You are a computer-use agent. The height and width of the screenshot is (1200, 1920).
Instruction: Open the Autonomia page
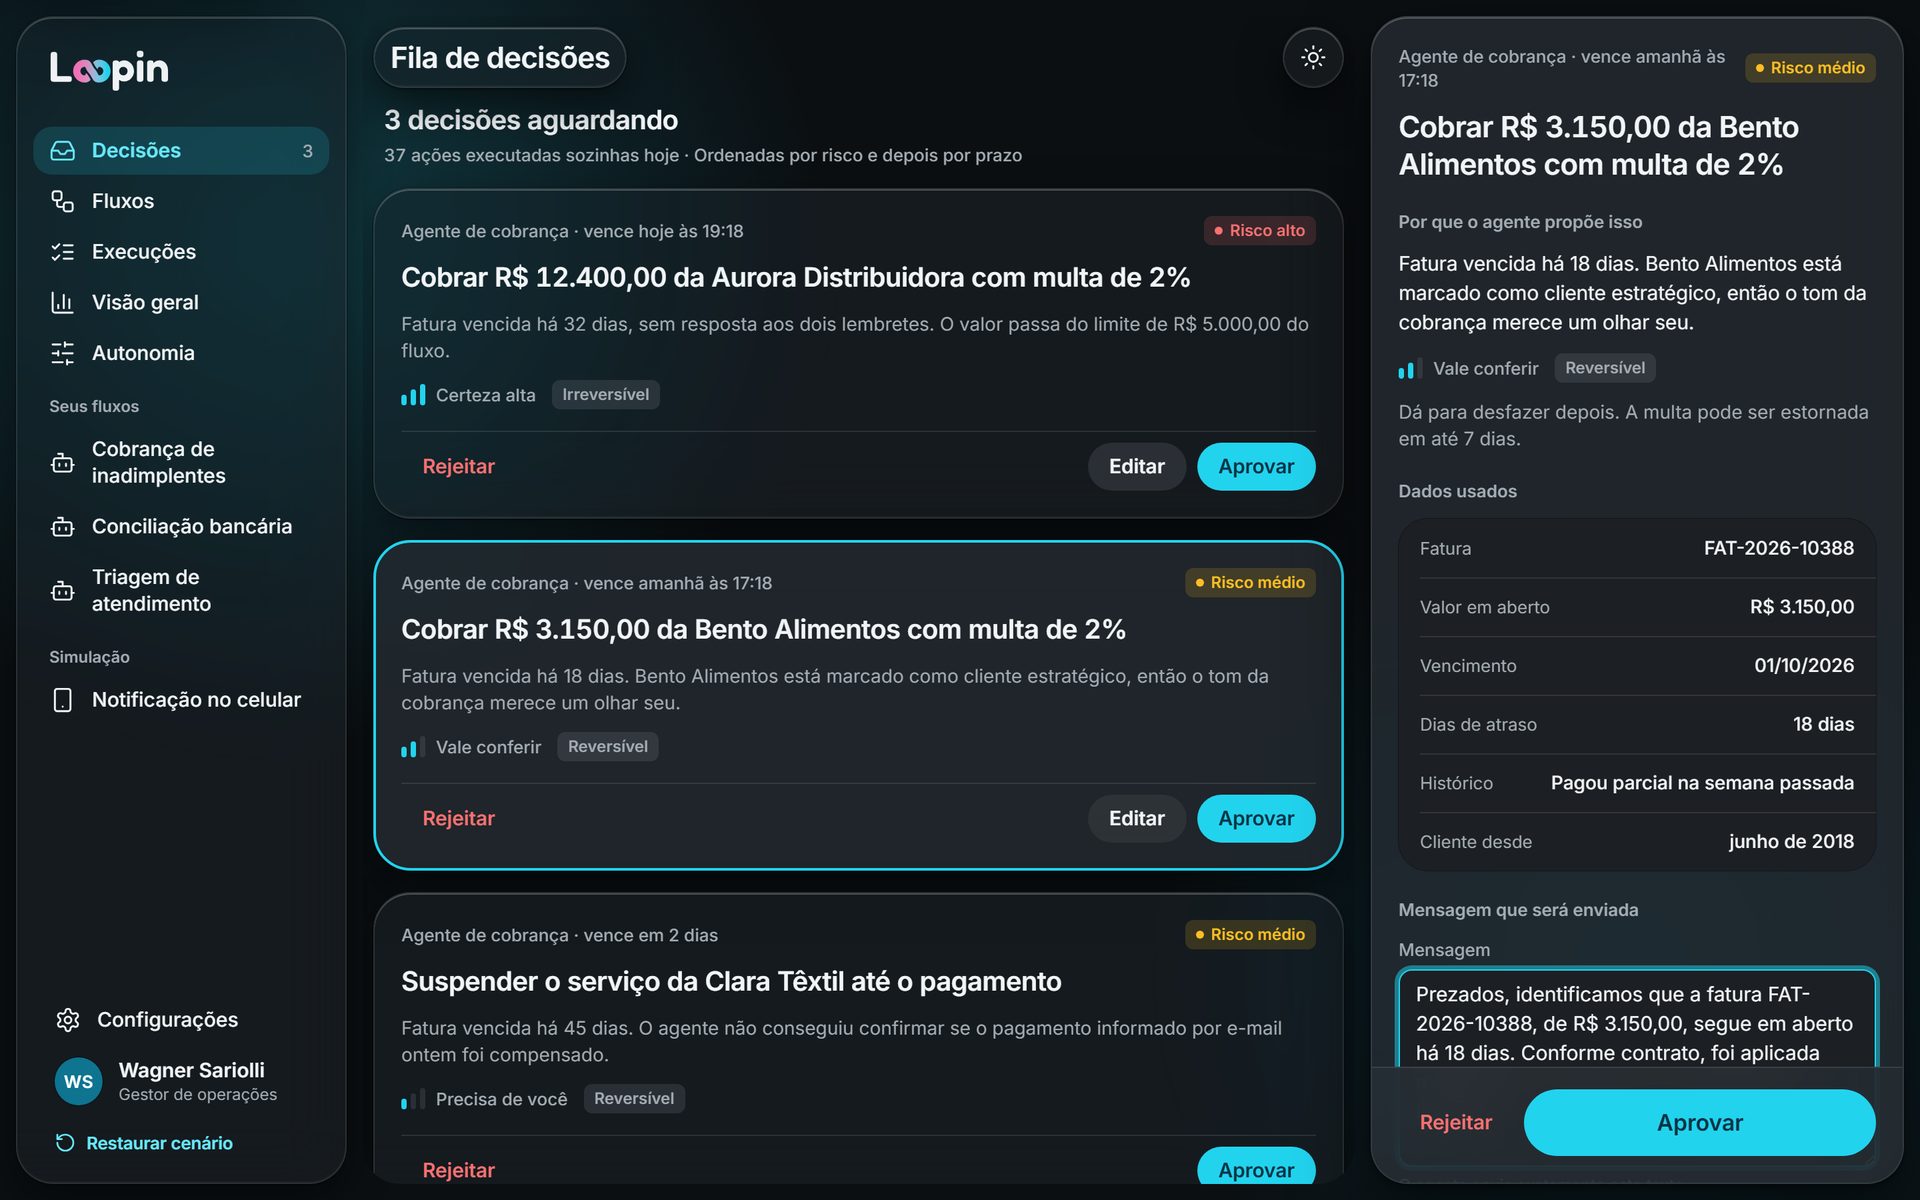pos(181,353)
